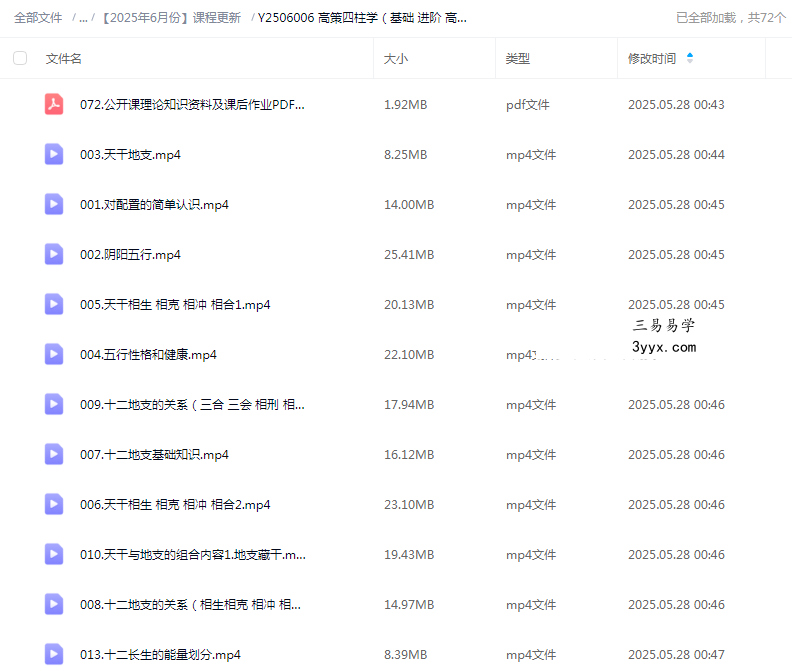Viewport: 792px width, 671px height.
Task: Click video icon for 001.对配置的简单认识.mp4
Action: point(54,204)
